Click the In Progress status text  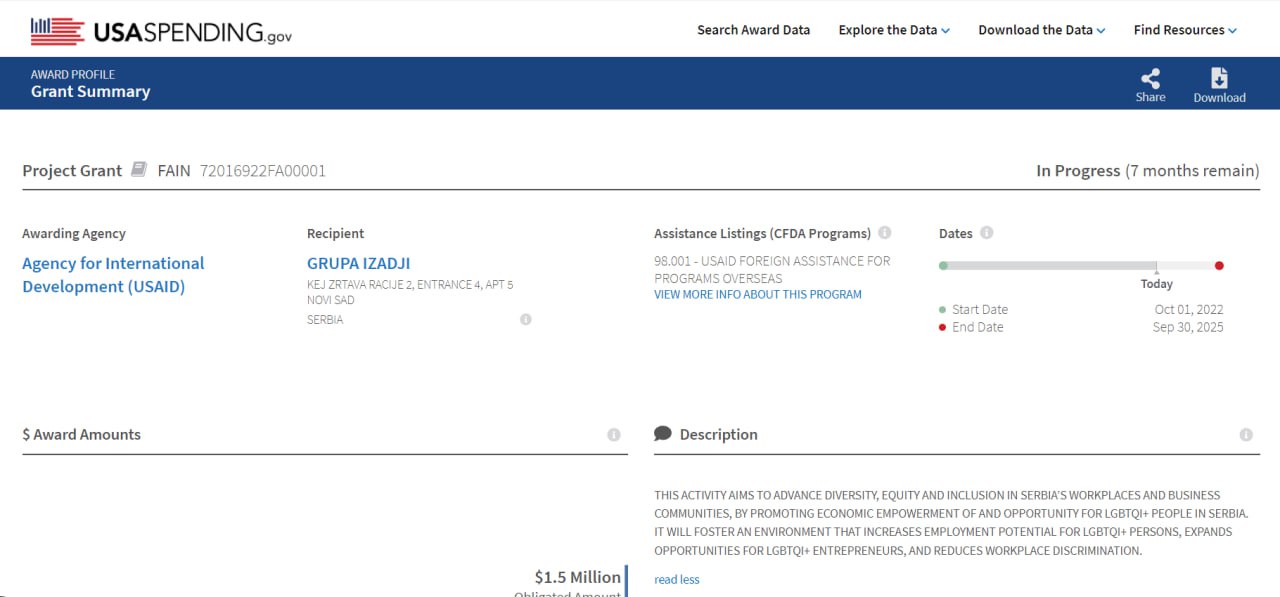(x=1078, y=171)
